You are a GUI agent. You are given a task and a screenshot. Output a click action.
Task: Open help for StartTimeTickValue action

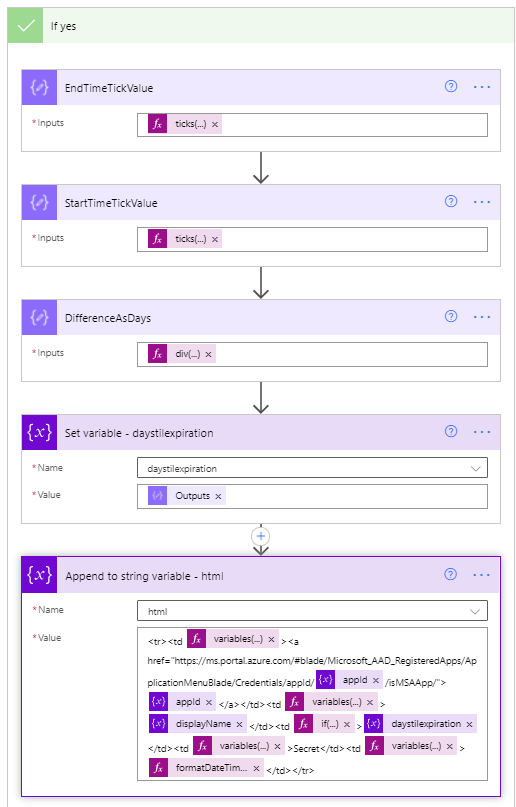451,201
